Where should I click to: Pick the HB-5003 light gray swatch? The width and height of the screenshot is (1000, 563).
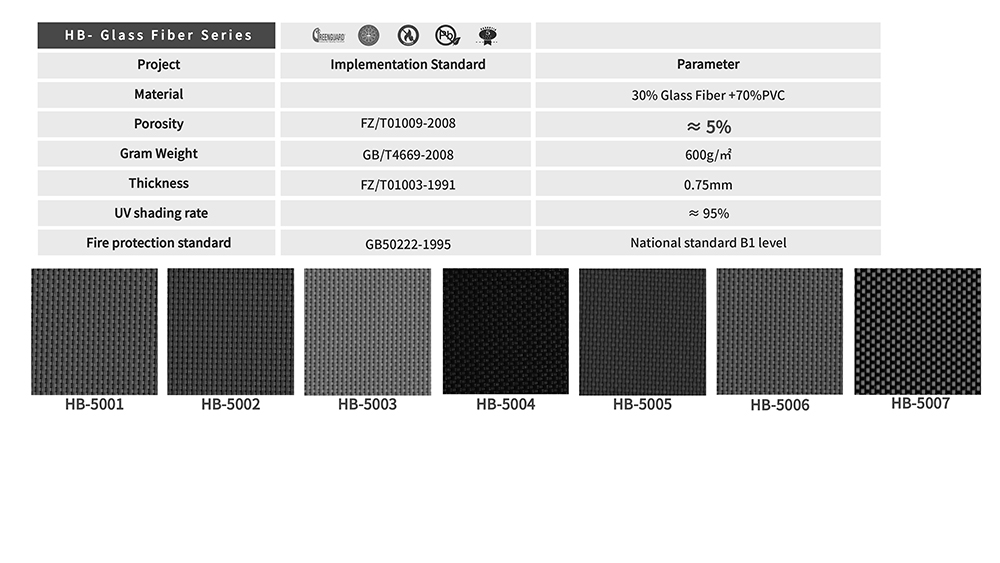click(367, 331)
